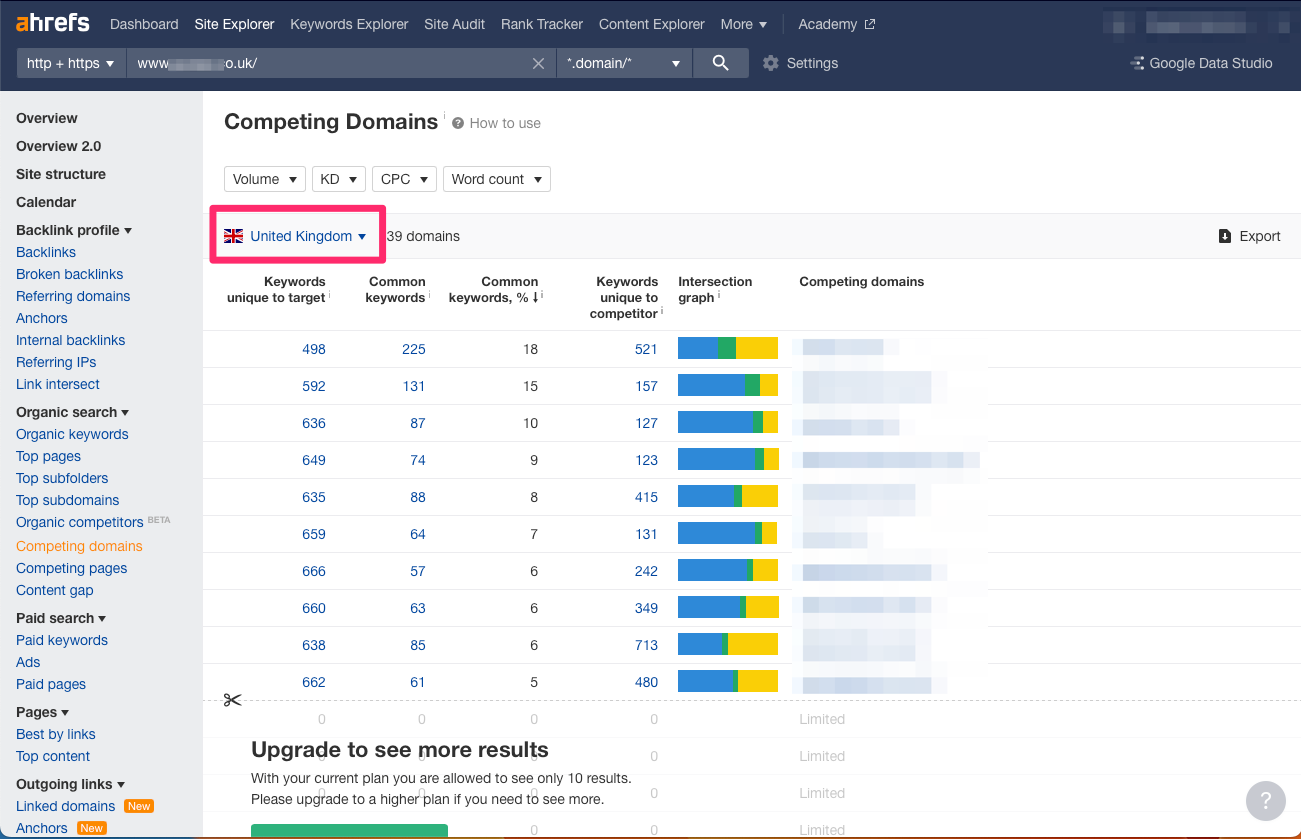Click the United Kingdom flag icon
This screenshot has height=839, width=1301.
coord(233,236)
